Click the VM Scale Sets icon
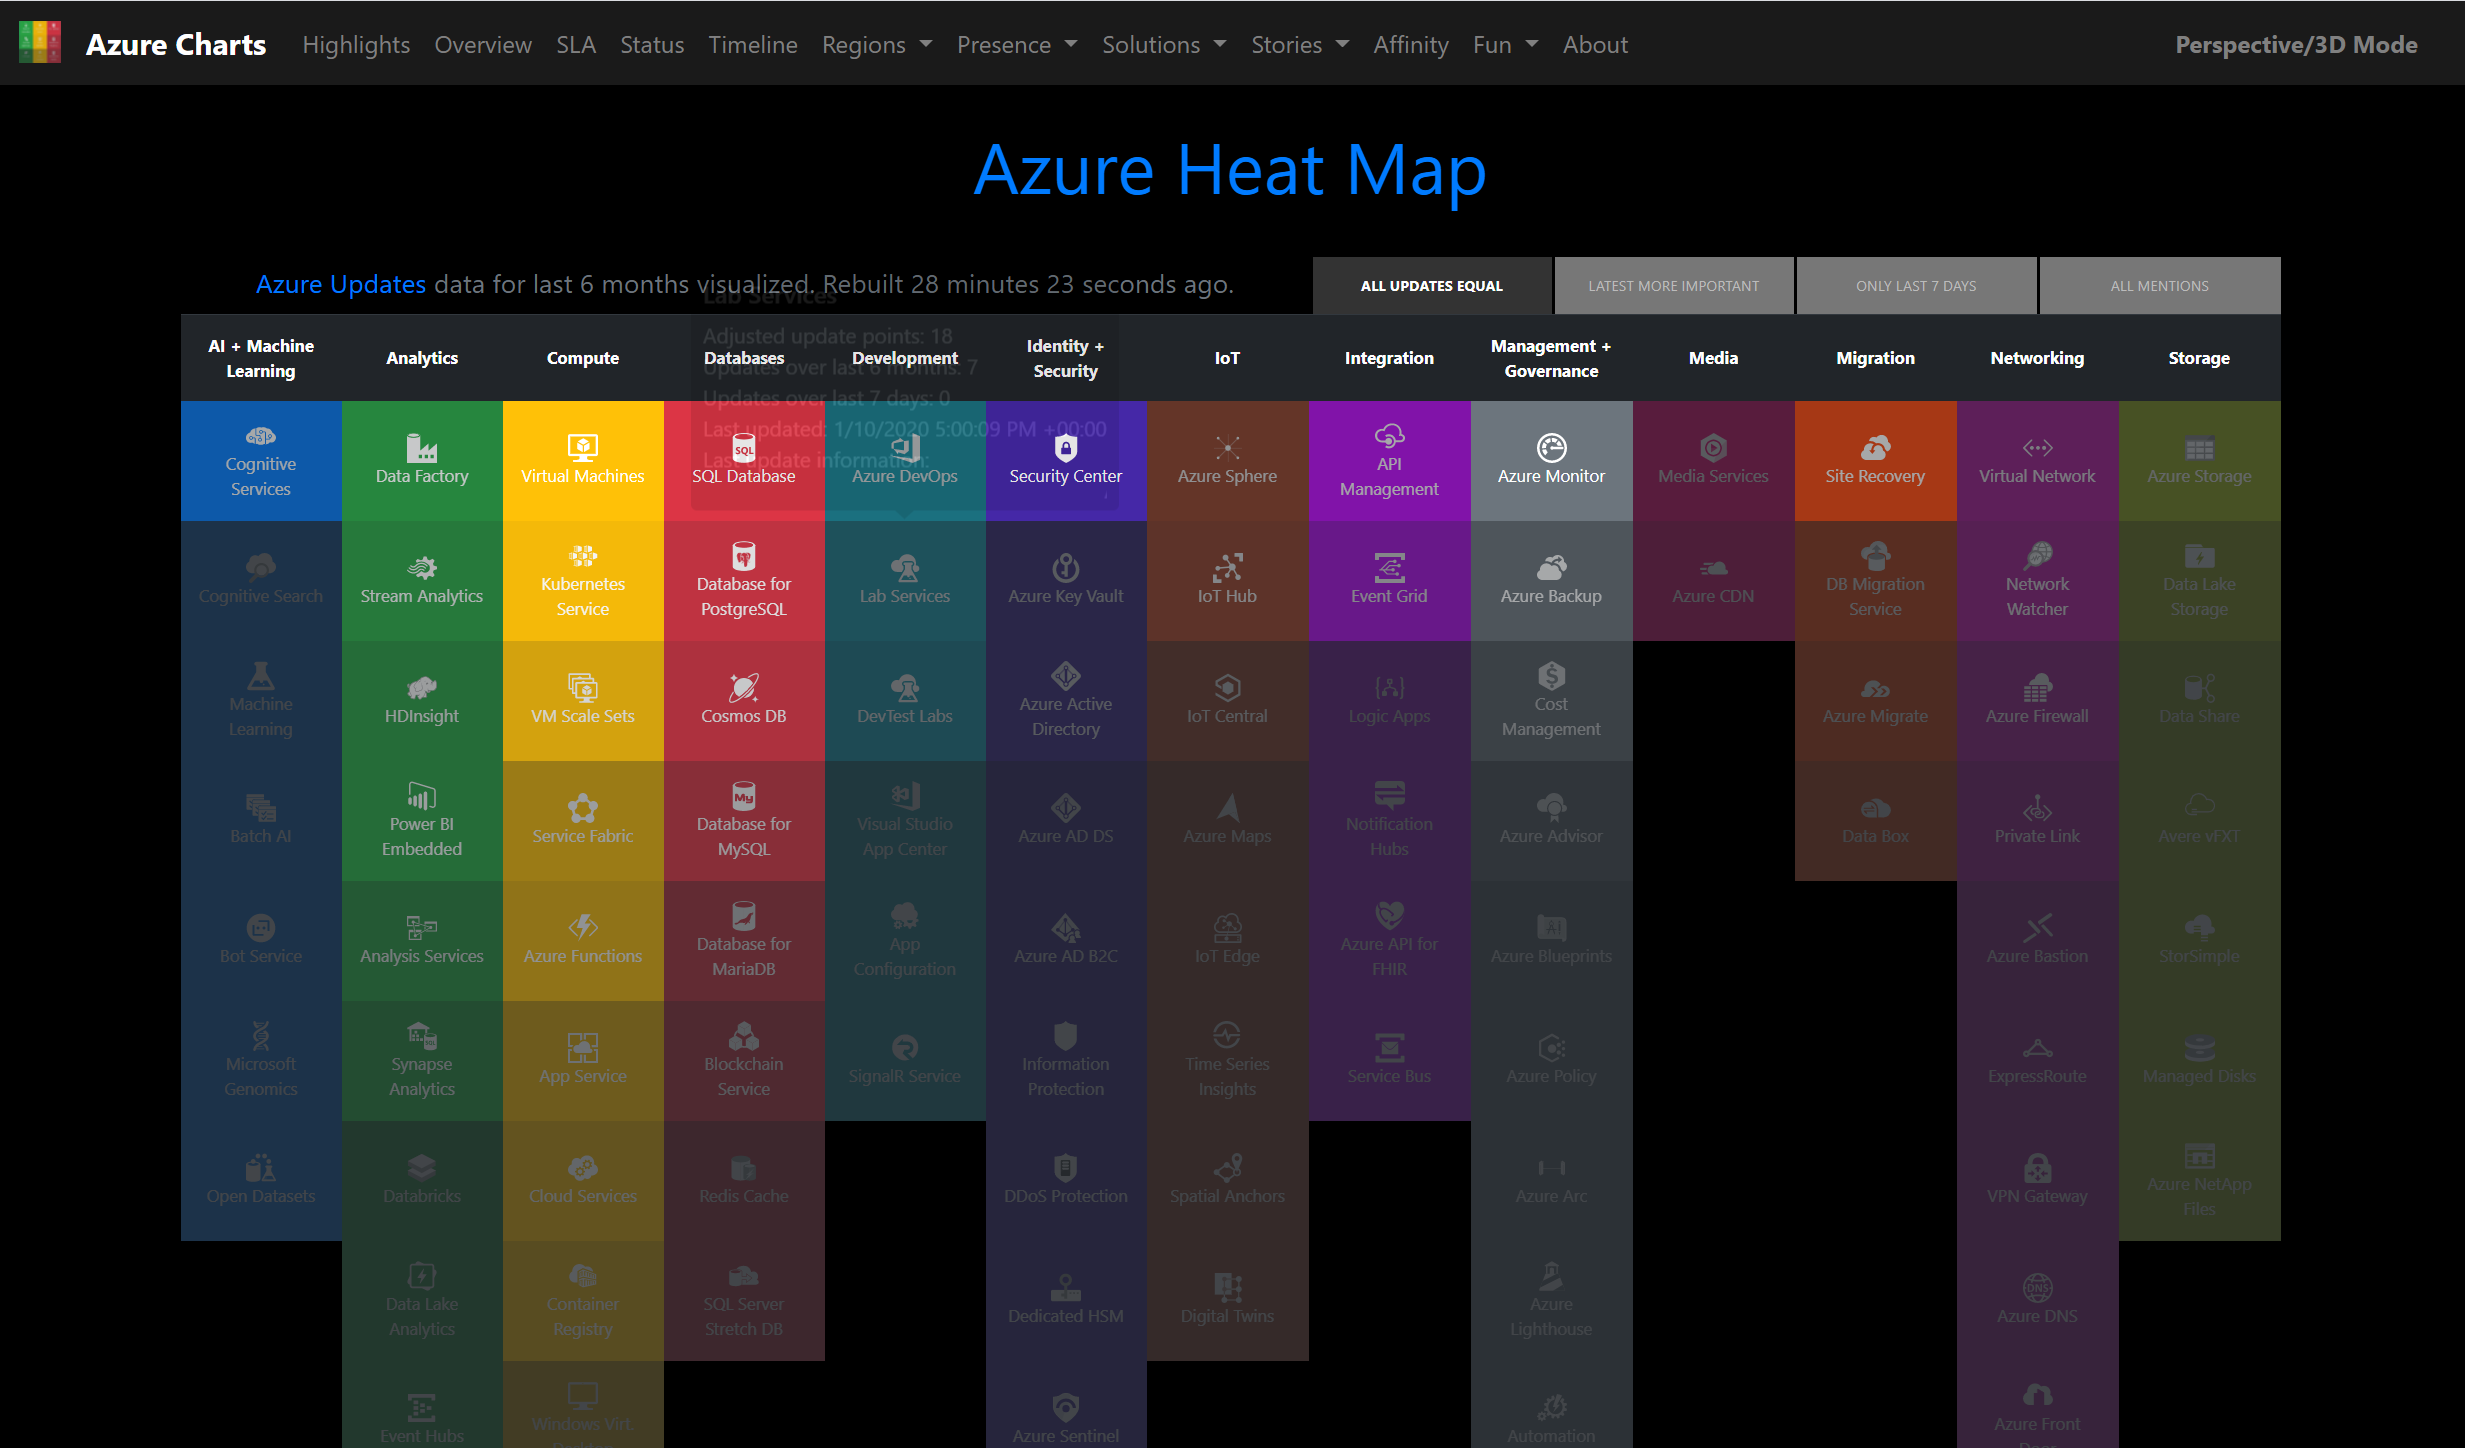 (x=583, y=687)
